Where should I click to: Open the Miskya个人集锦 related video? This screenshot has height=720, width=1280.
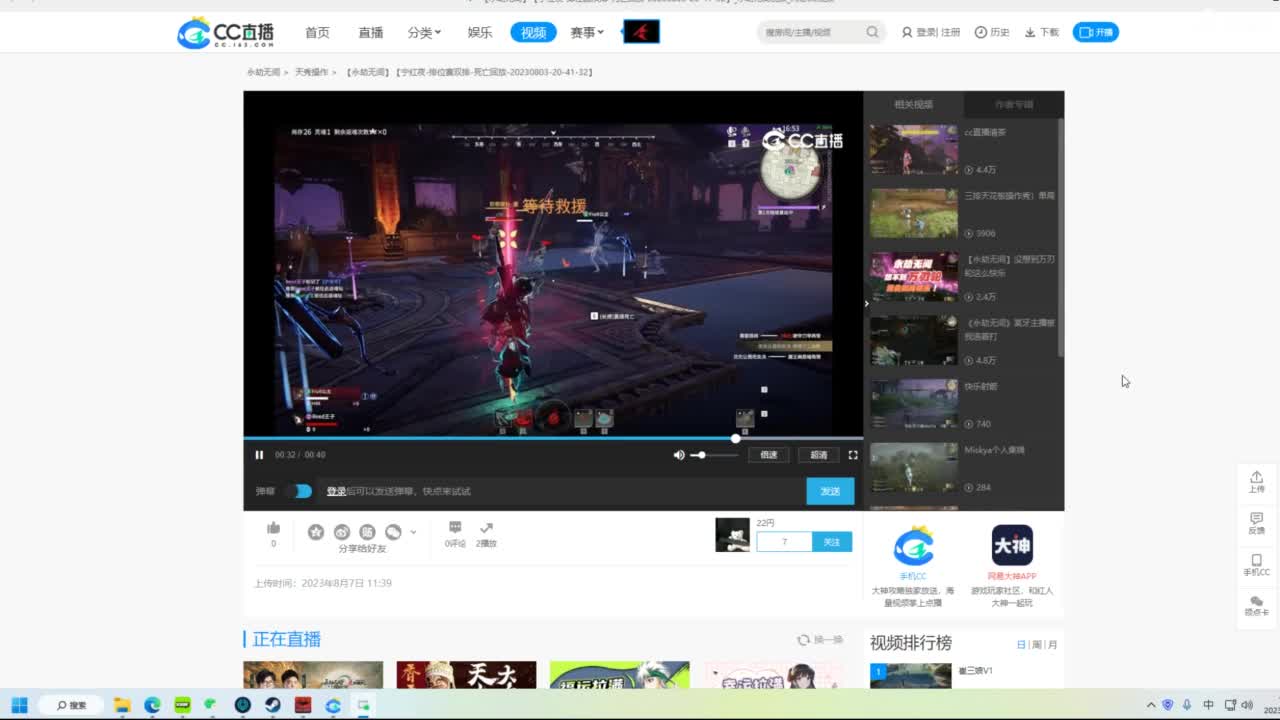(963, 468)
